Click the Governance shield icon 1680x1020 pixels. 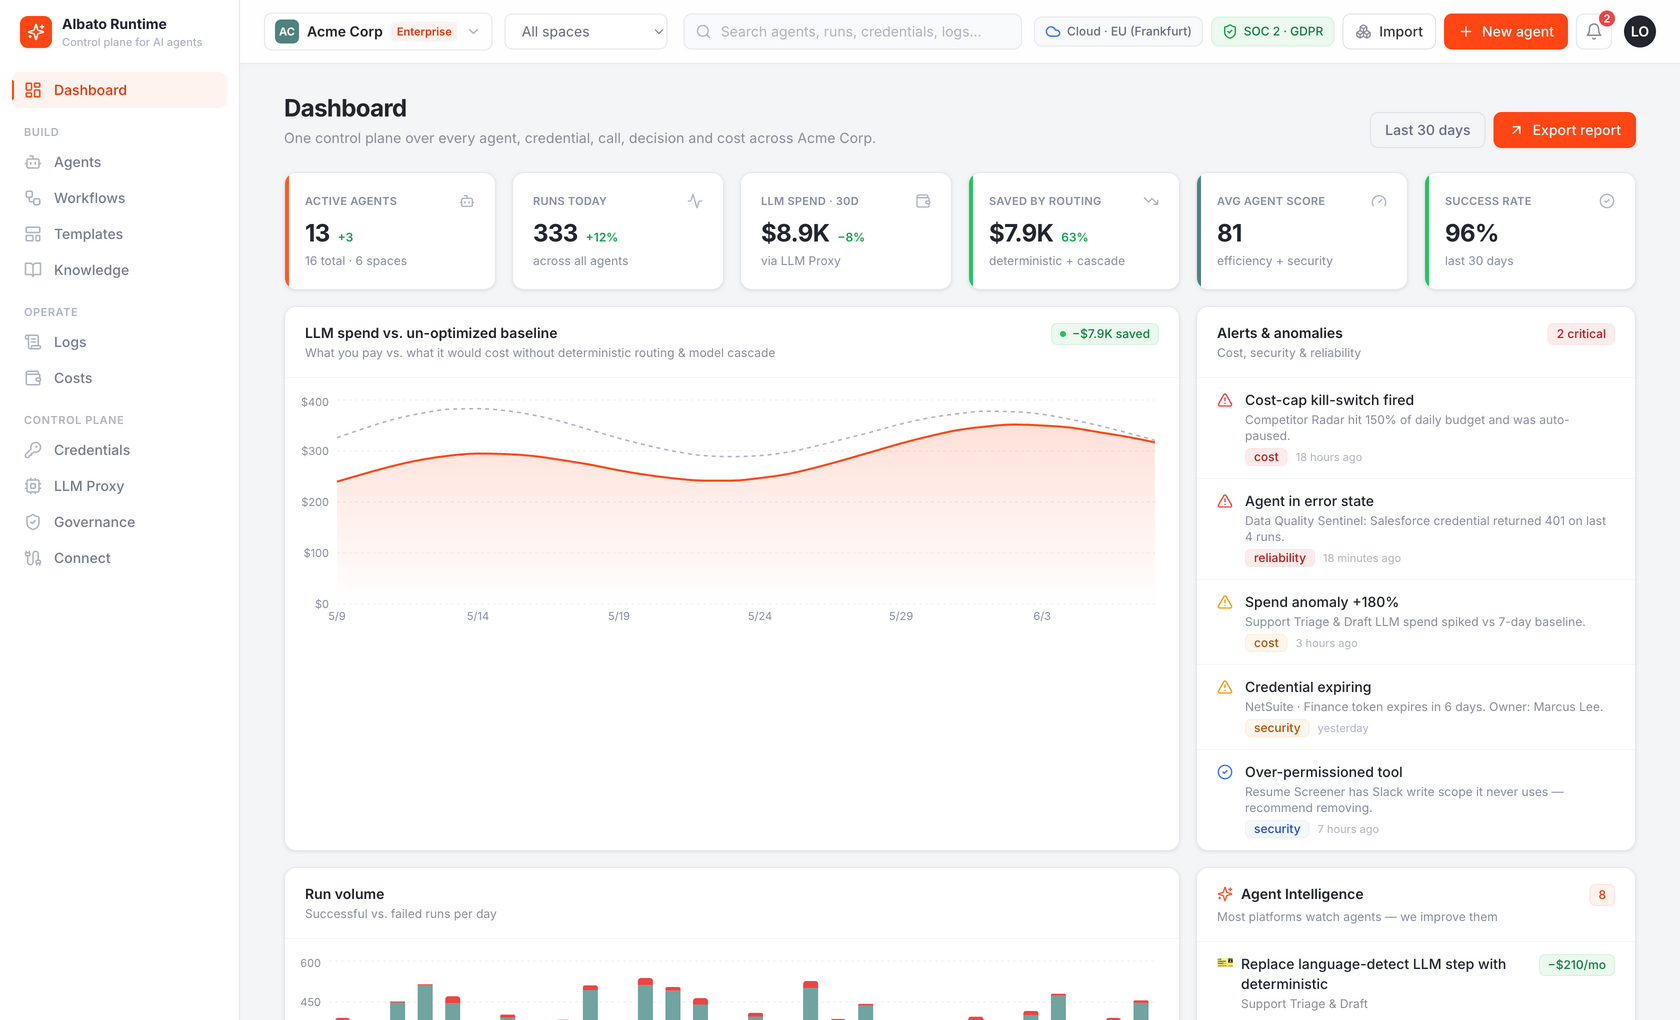coord(33,522)
